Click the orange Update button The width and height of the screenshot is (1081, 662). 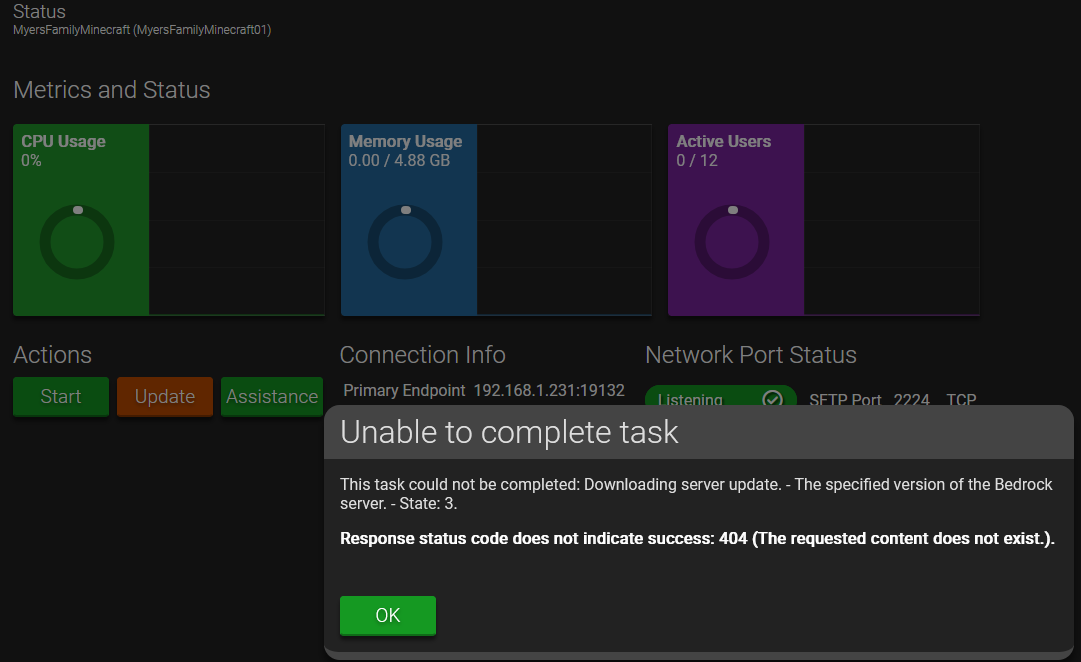click(x=165, y=396)
